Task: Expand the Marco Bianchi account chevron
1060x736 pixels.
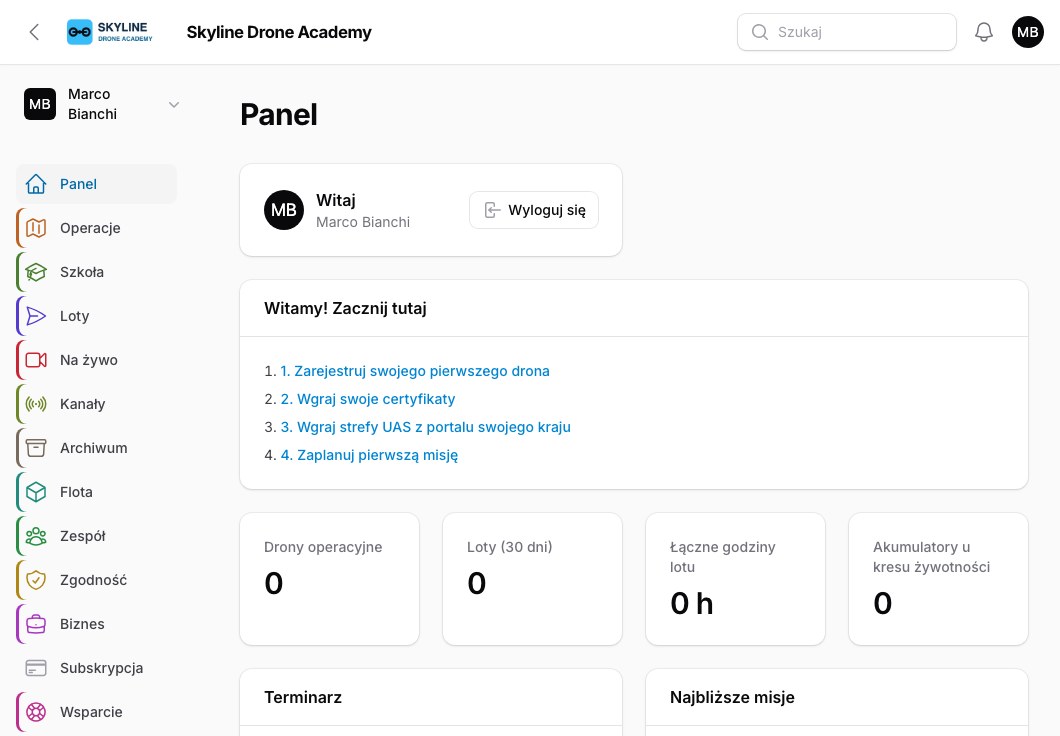Action: click(174, 104)
